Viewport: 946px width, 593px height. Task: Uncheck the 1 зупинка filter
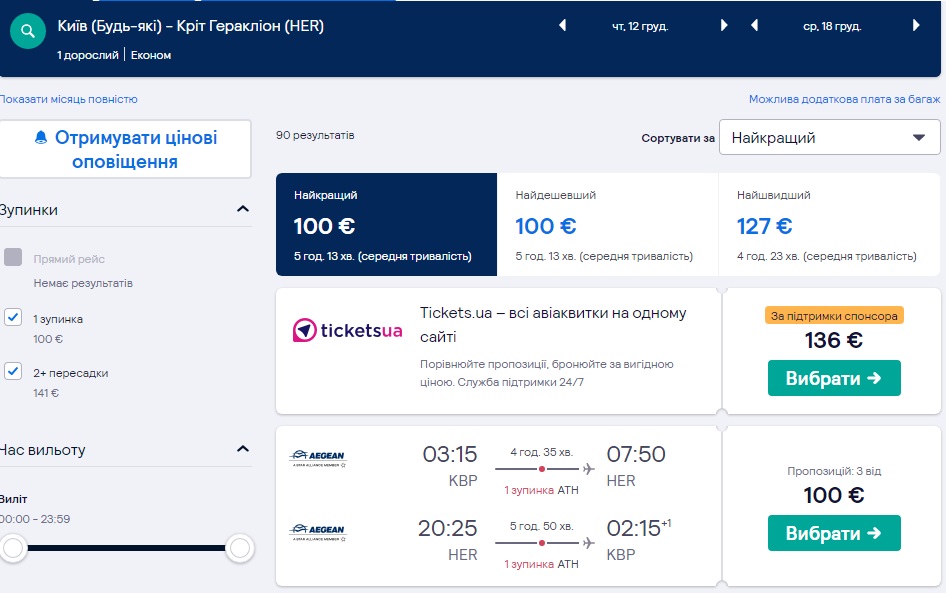pos(13,318)
